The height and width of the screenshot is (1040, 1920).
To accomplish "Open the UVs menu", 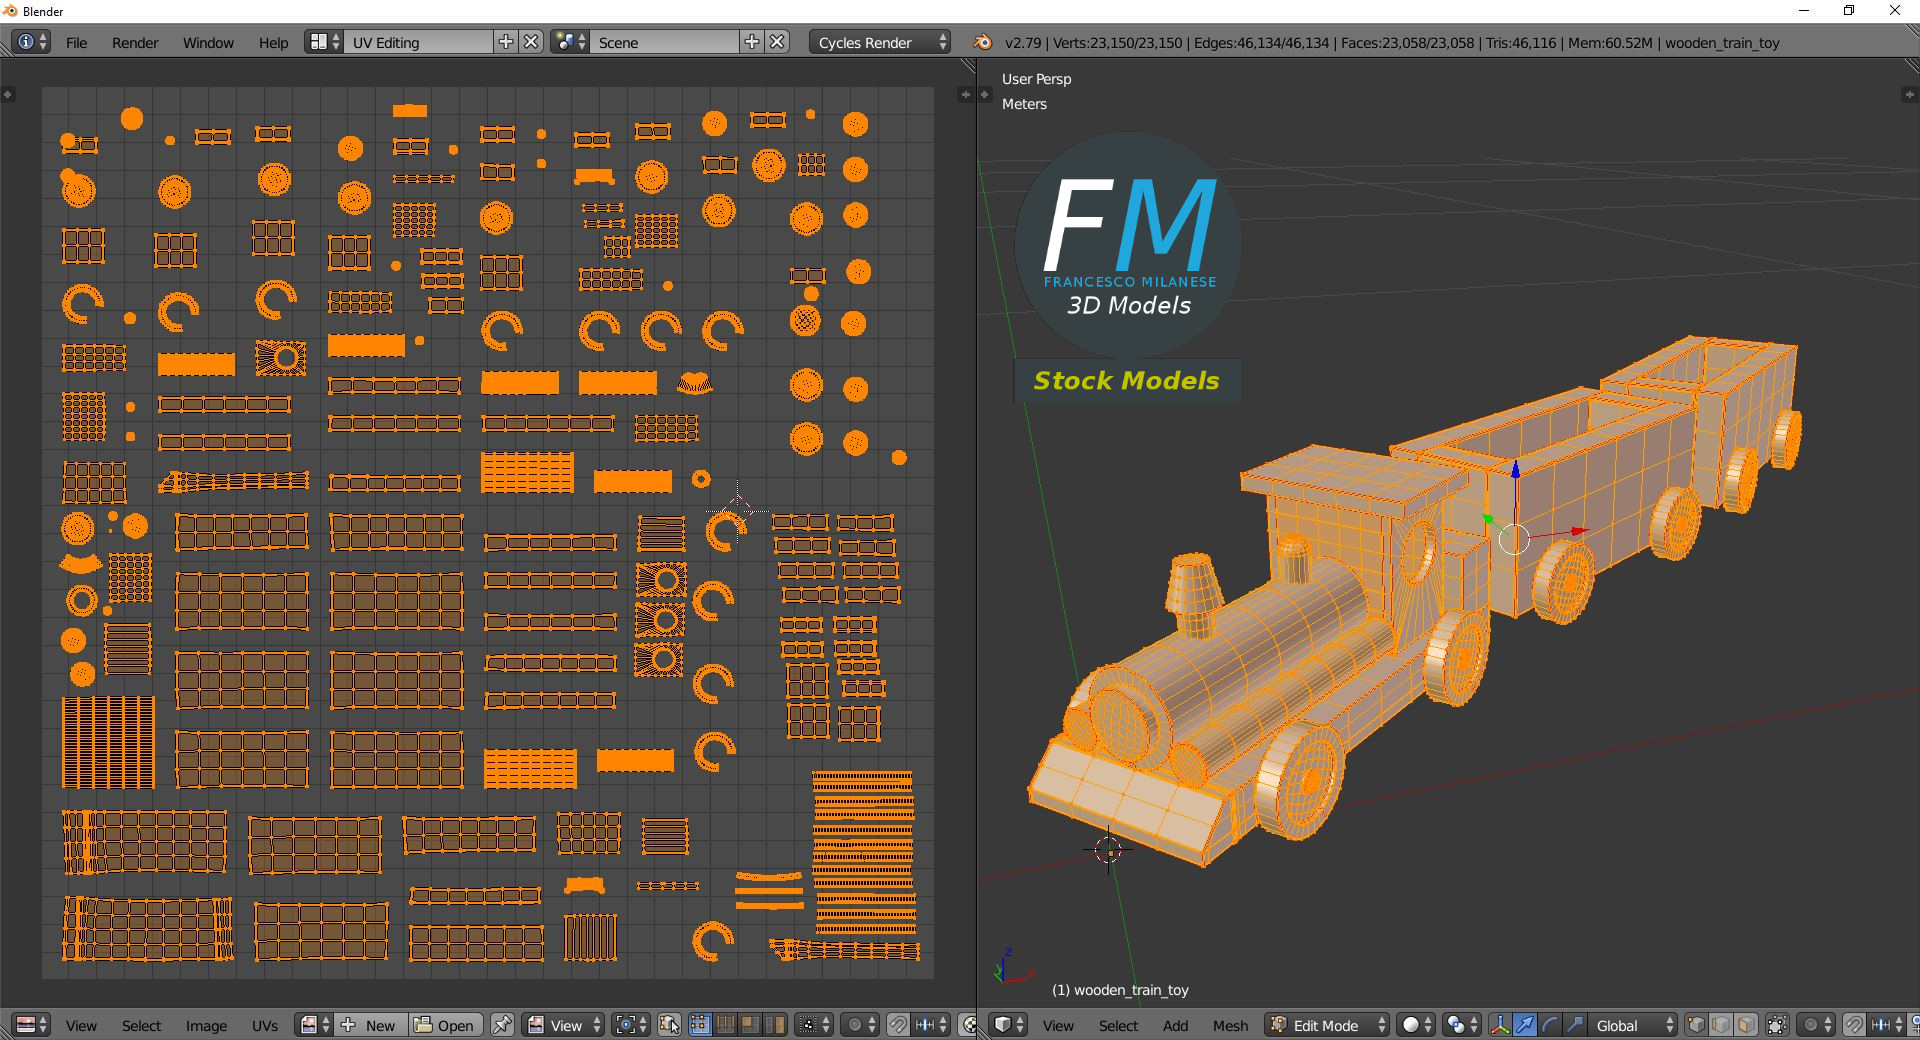I will point(265,1026).
